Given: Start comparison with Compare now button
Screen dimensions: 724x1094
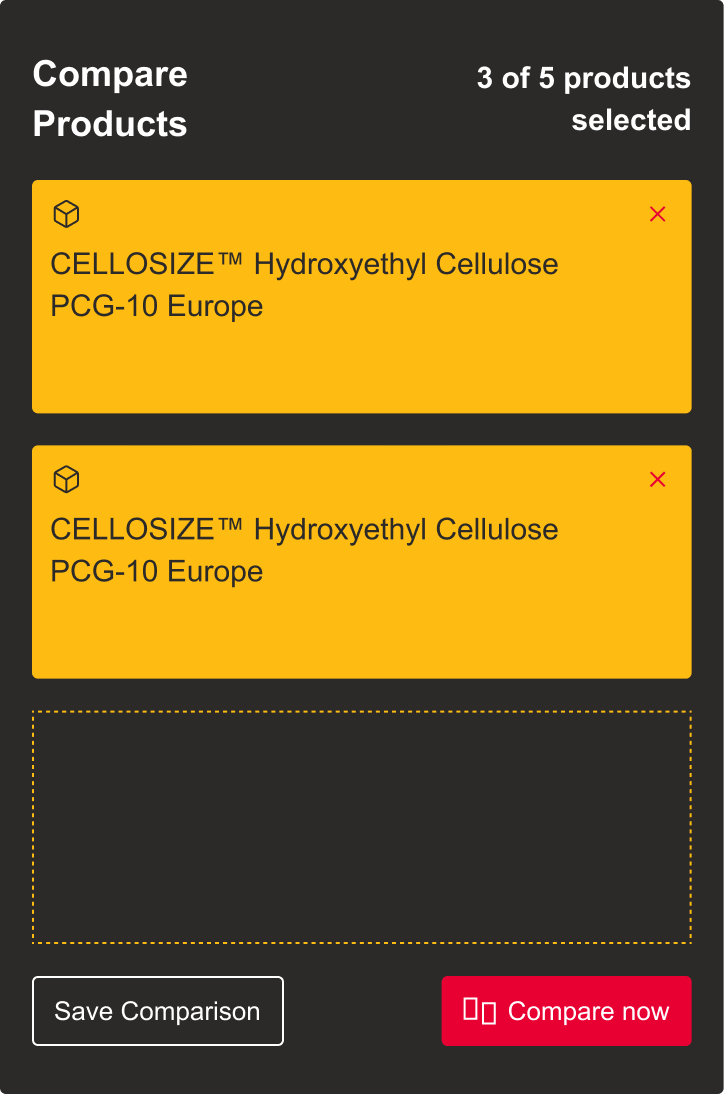Looking at the screenshot, I should click(566, 1011).
